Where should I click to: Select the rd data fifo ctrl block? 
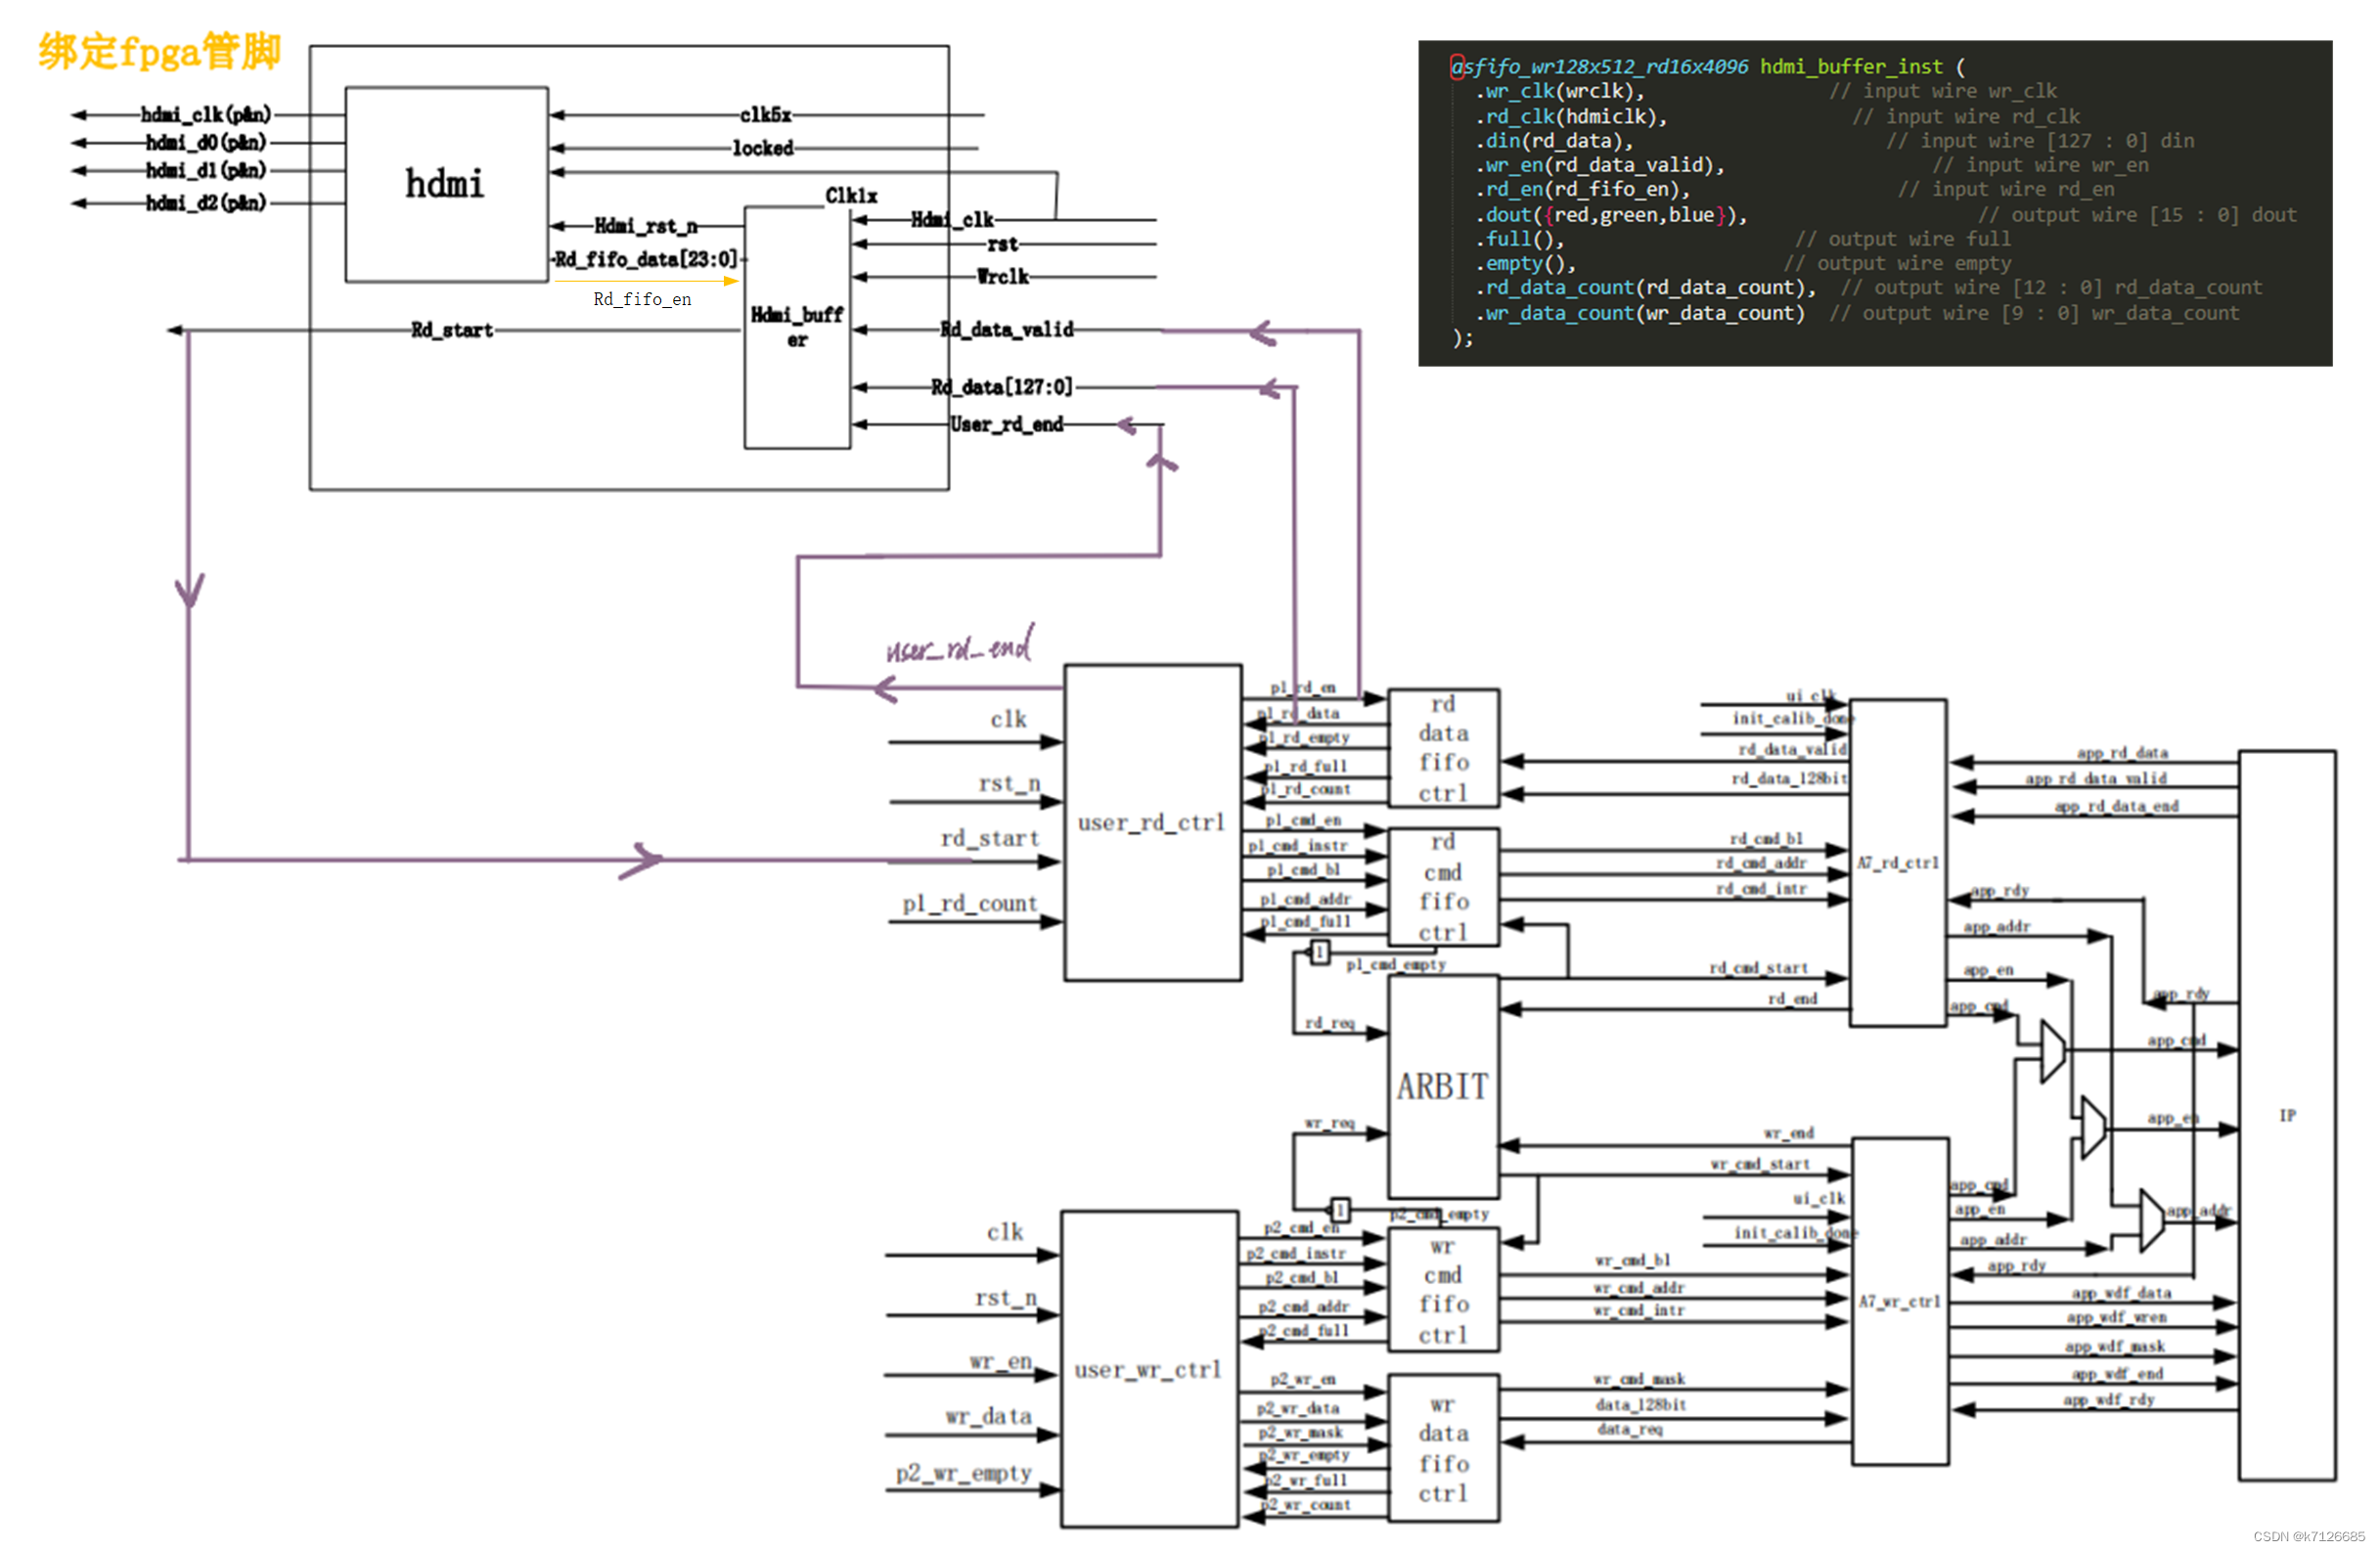(x=1443, y=748)
